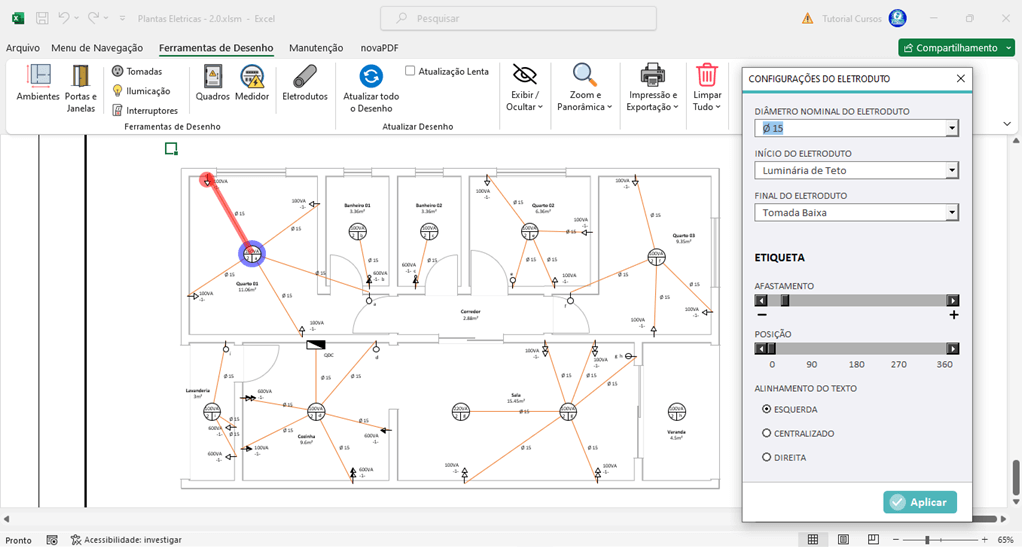This screenshot has height=547, width=1022.
Task: Click the Afastamento plus sign
Action: (x=954, y=315)
